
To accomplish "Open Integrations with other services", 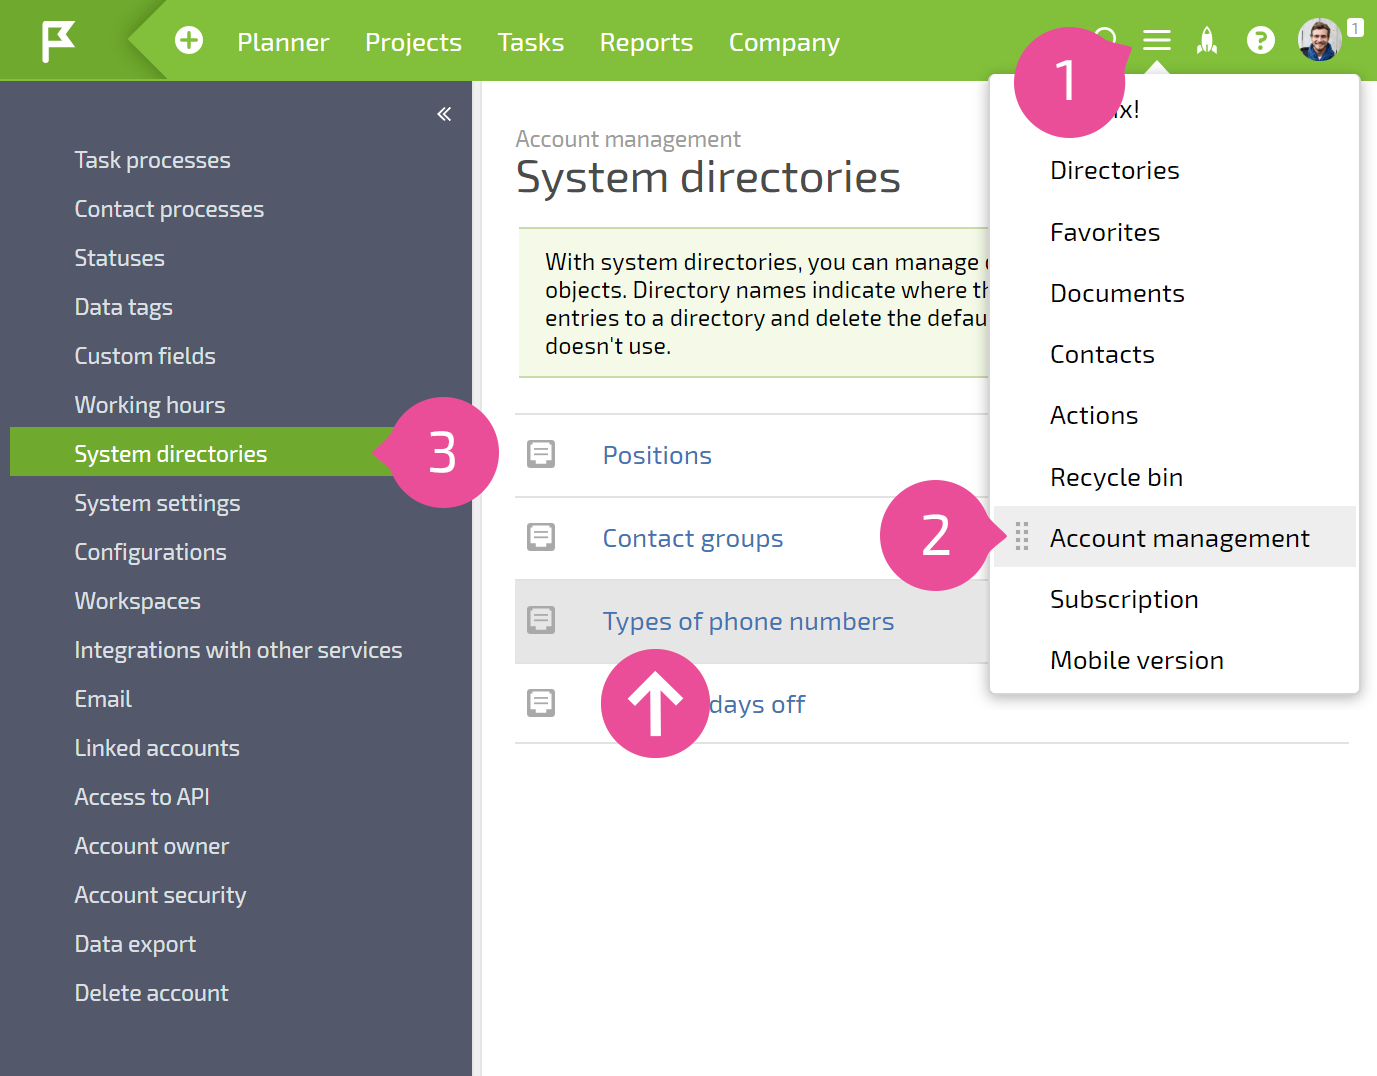I will coord(238,650).
